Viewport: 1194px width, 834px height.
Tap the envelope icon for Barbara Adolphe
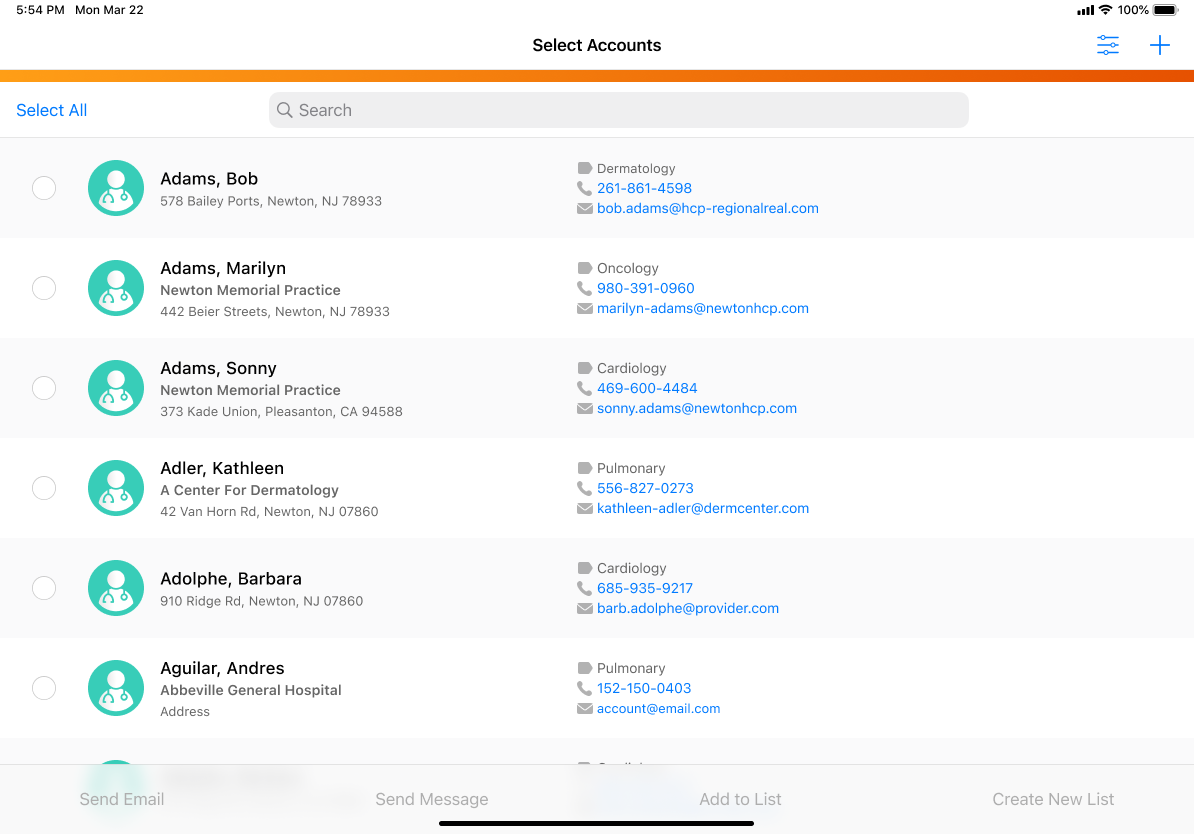click(585, 608)
